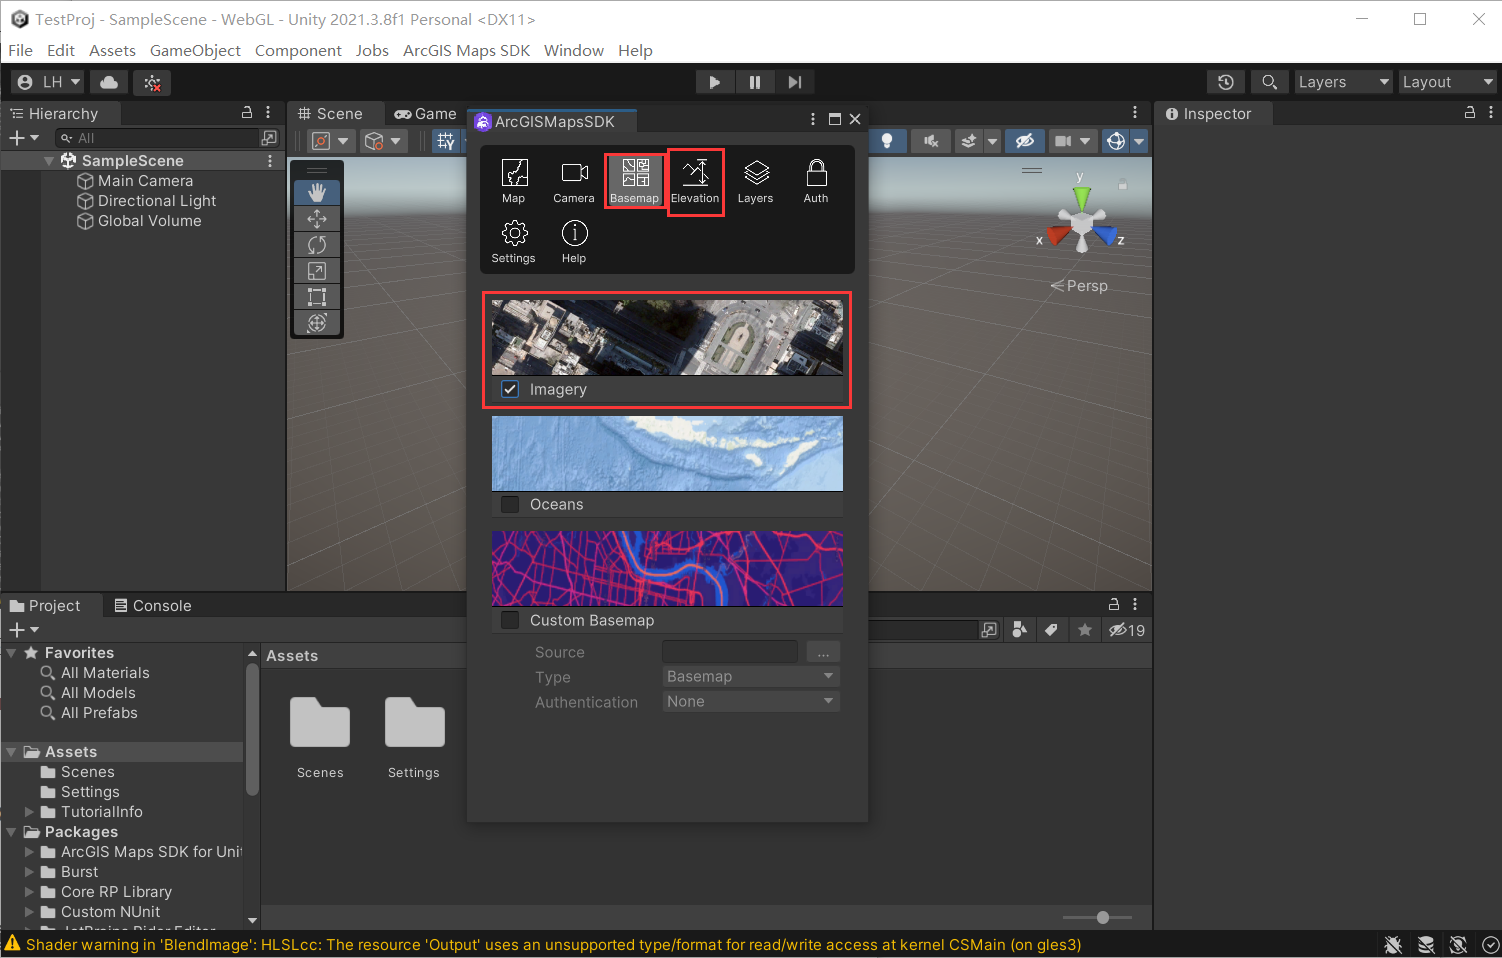Adjust the asset icon size slider
The width and height of the screenshot is (1502, 958).
[x=1098, y=917]
